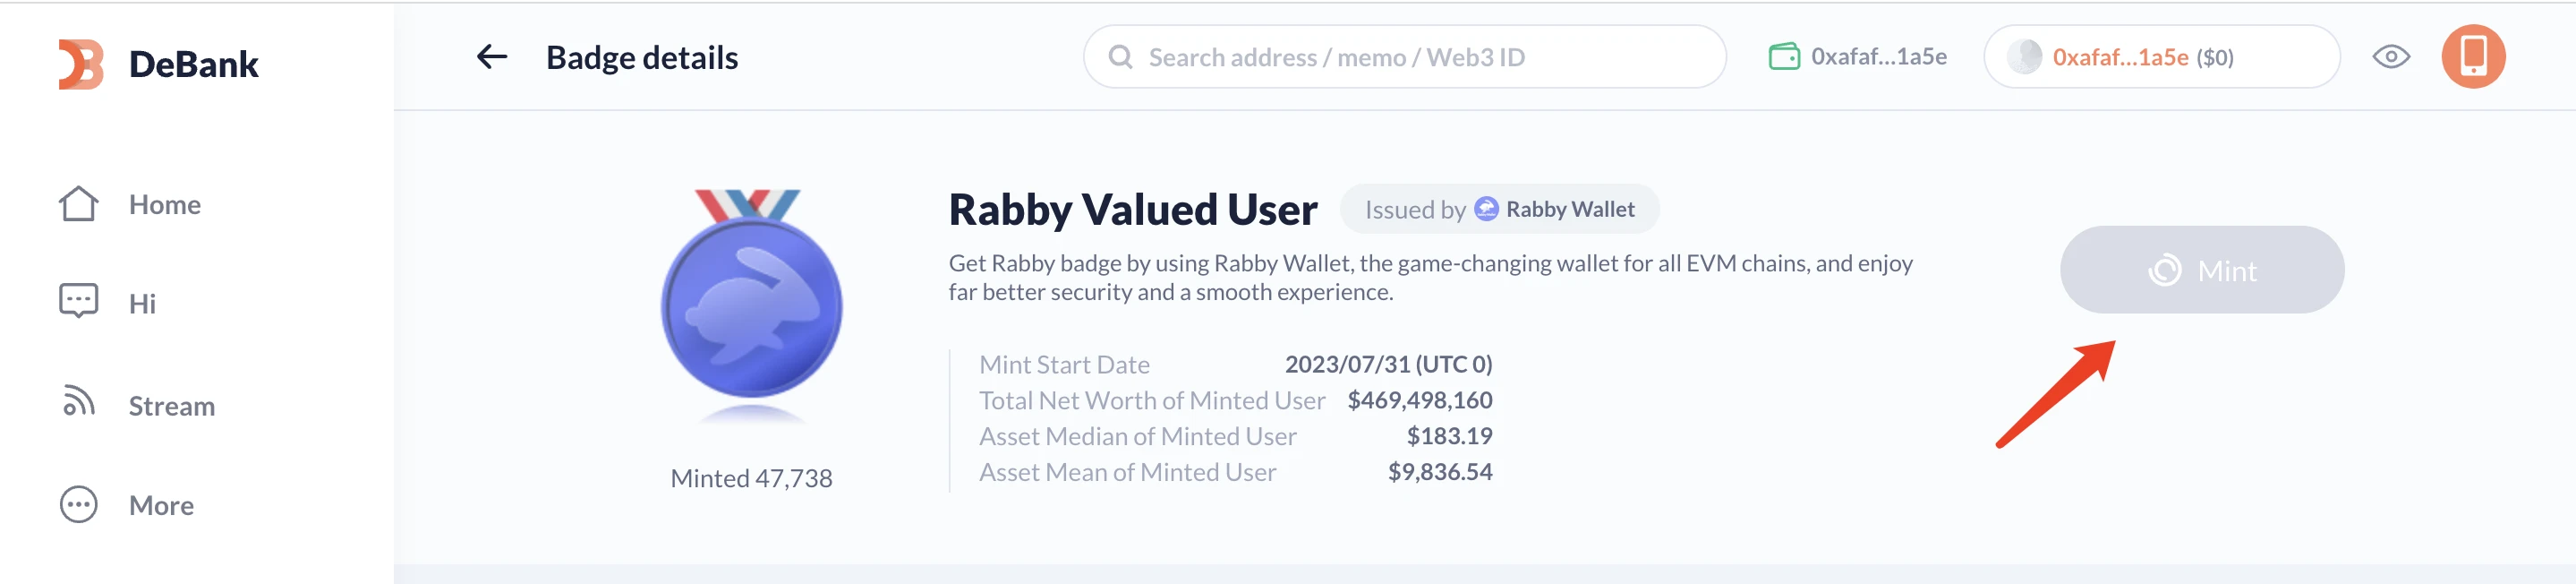
Task: Select Stream in the sidebar
Action: (171, 406)
